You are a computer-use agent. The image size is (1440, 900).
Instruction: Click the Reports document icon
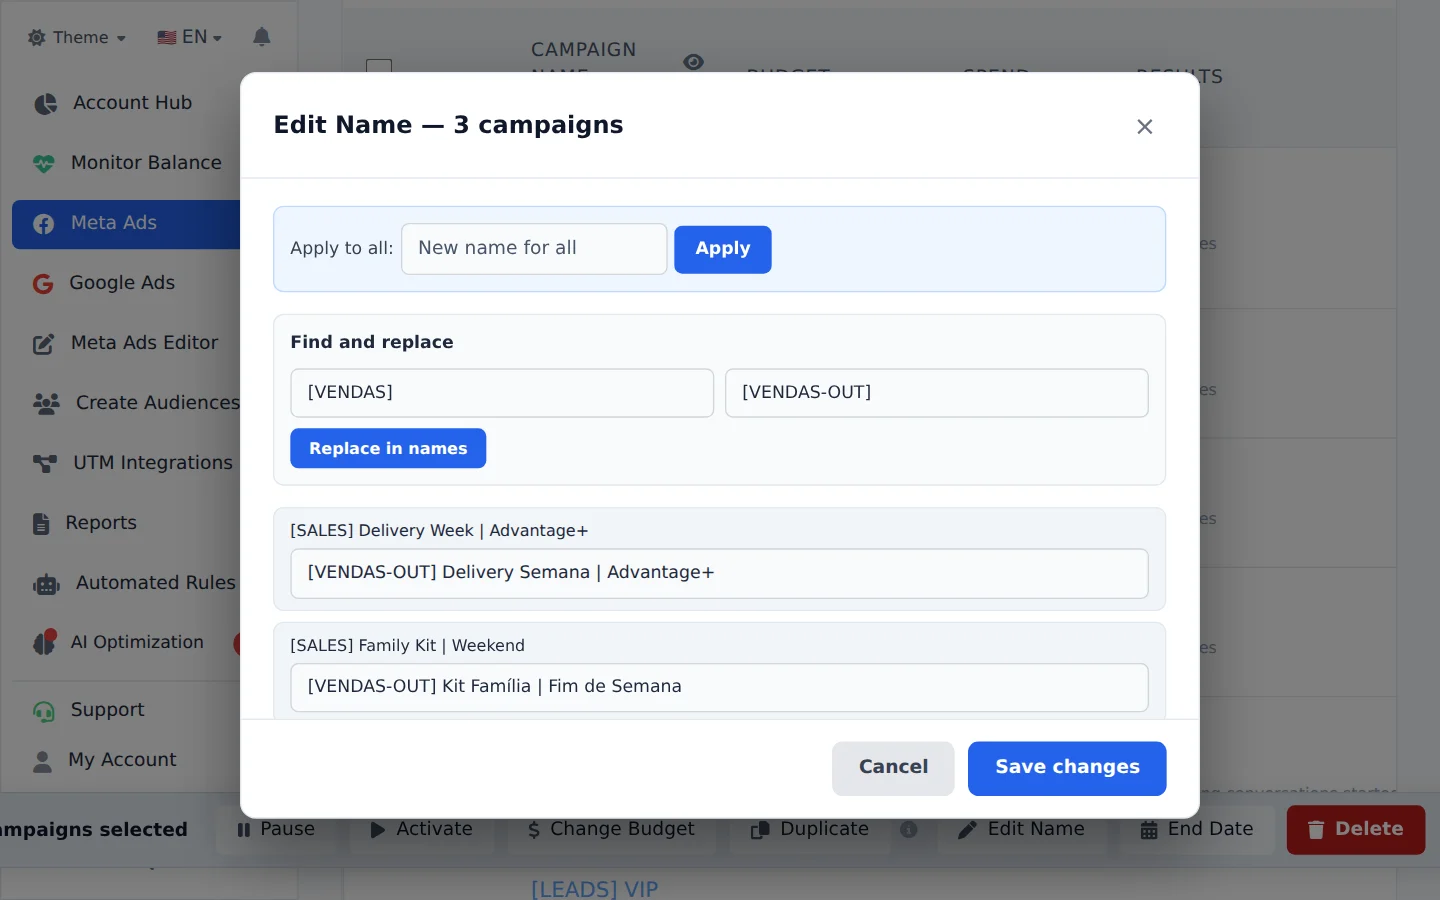[41, 523]
